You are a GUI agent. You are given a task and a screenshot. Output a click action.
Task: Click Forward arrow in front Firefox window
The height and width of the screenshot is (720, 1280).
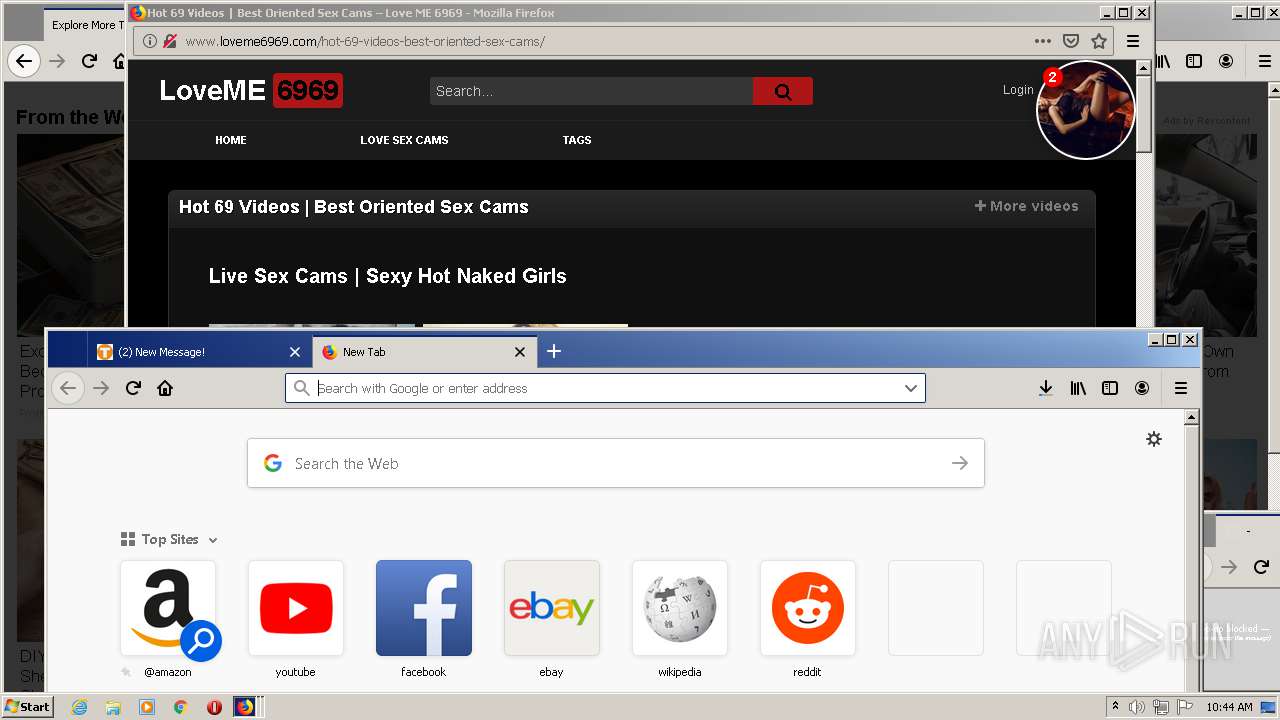101,388
